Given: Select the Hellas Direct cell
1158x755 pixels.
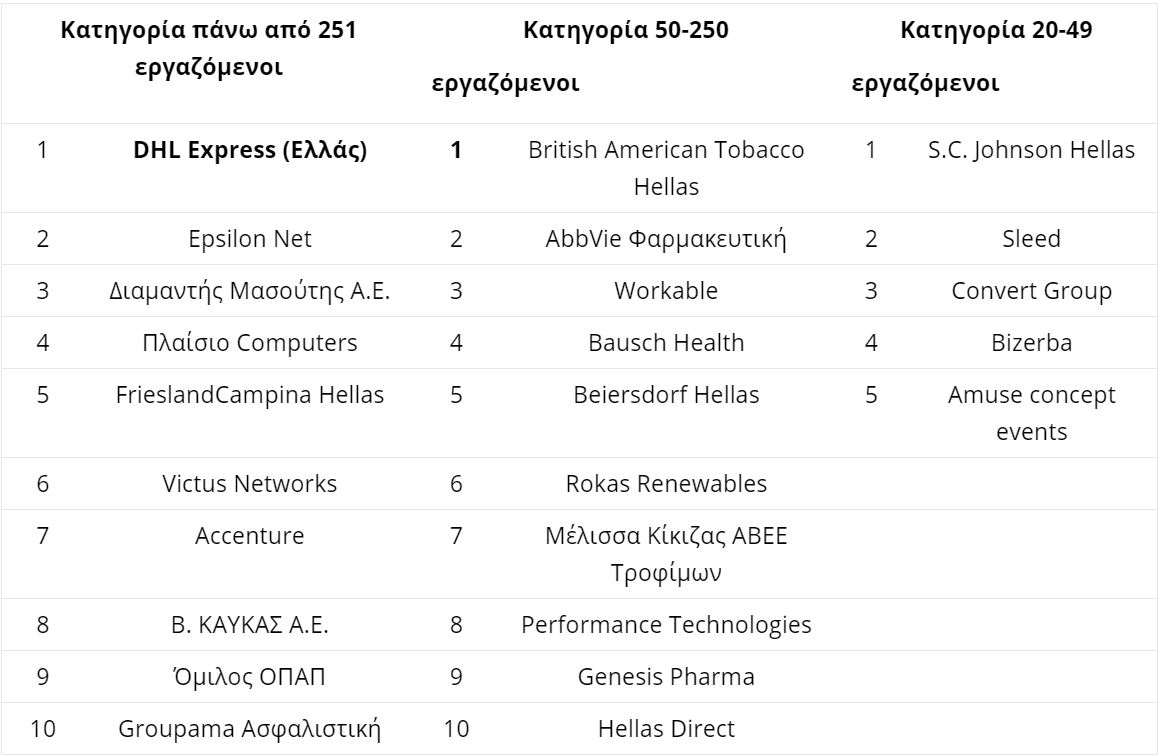Looking at the screenshot, I should click(x=666, y=729).
